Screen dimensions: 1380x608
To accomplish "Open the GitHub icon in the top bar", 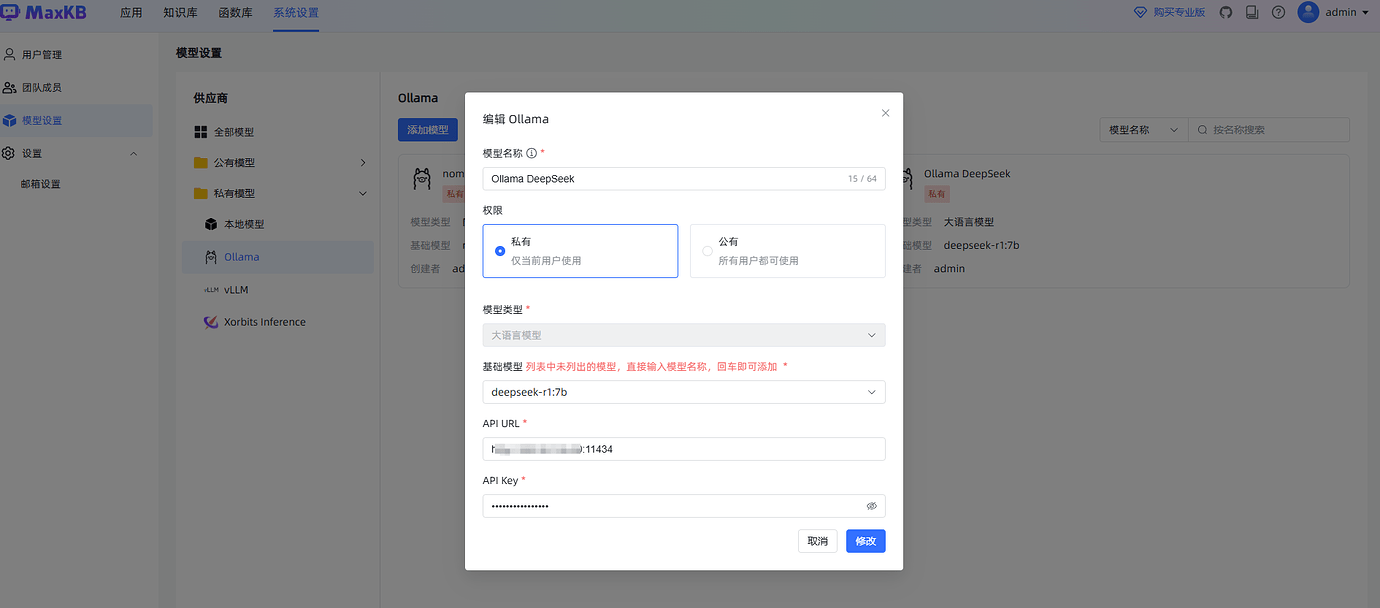I will point(1225,12).
